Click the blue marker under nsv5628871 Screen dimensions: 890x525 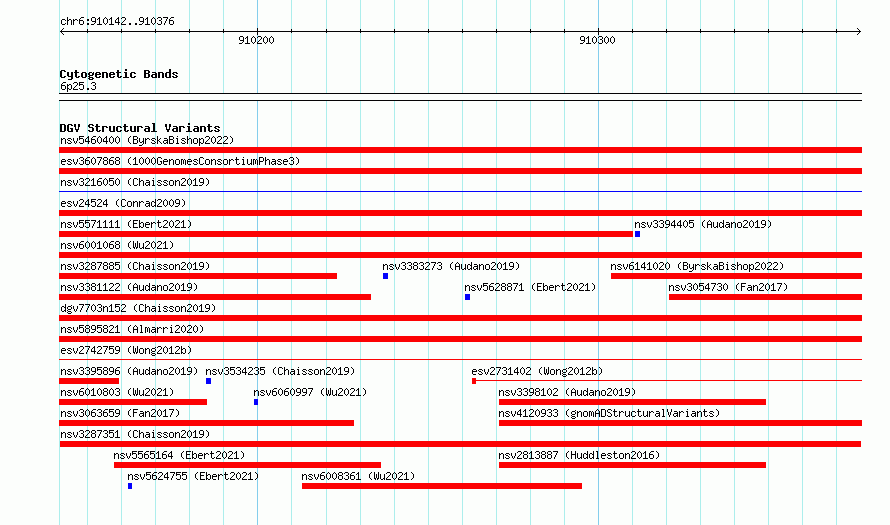coord(467,297)
